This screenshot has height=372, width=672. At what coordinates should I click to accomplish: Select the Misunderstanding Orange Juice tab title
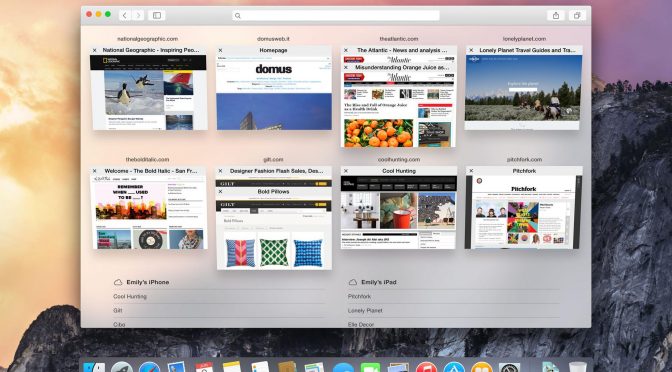point(402,67)
